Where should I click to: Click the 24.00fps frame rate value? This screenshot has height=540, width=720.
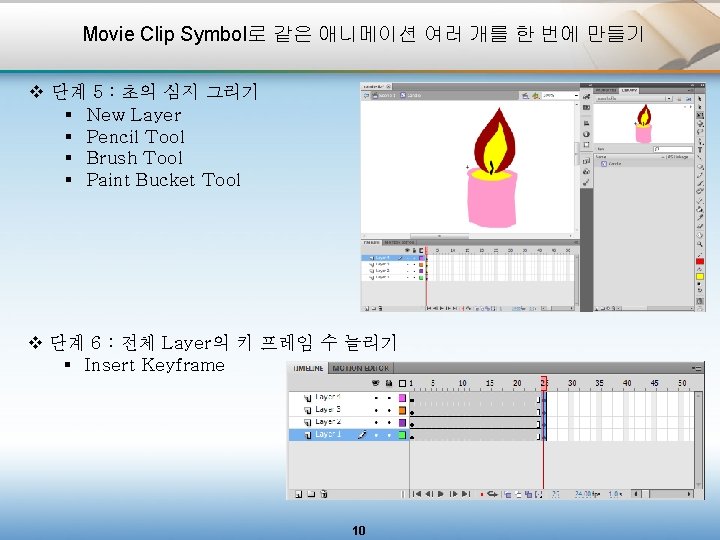[x=588, y=494]
